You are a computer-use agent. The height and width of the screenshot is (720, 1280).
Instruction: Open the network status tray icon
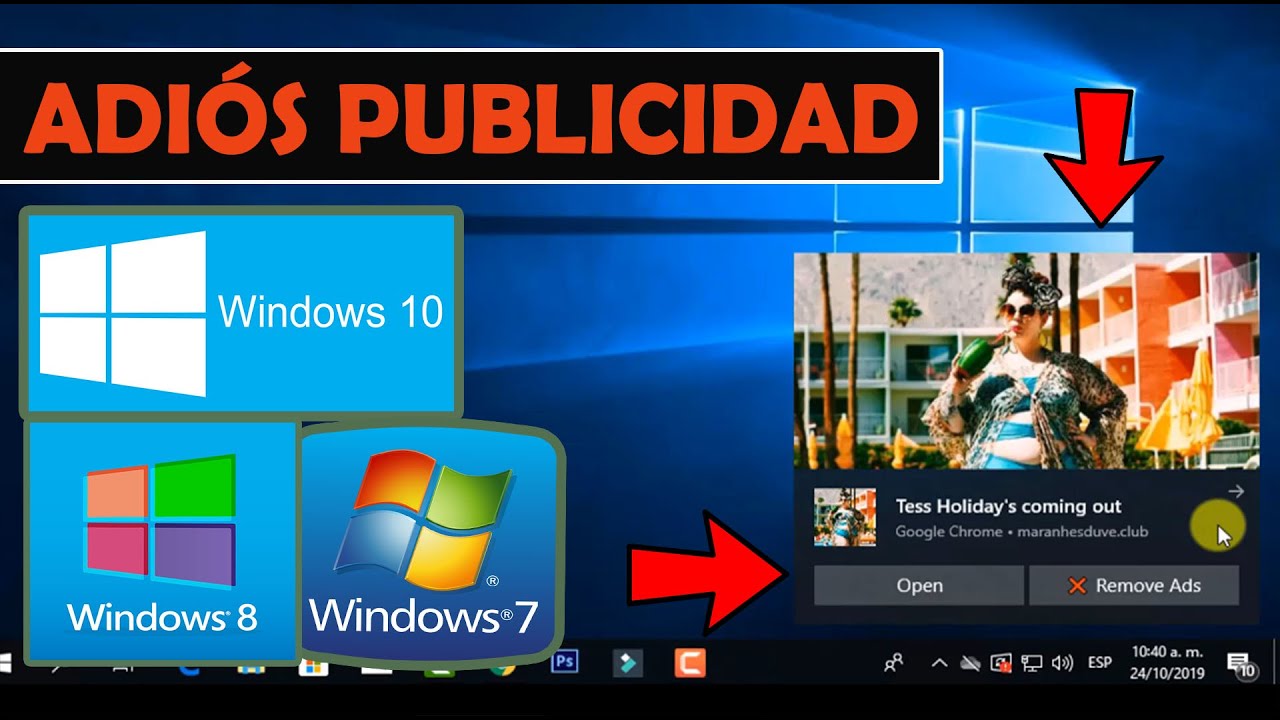pyautogui.click(x=1032, y=662)
